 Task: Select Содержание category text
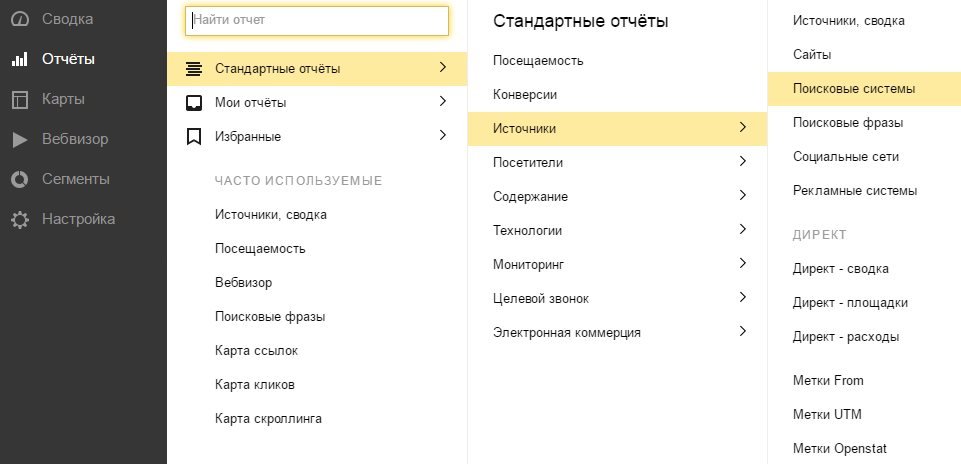[530, 197]
